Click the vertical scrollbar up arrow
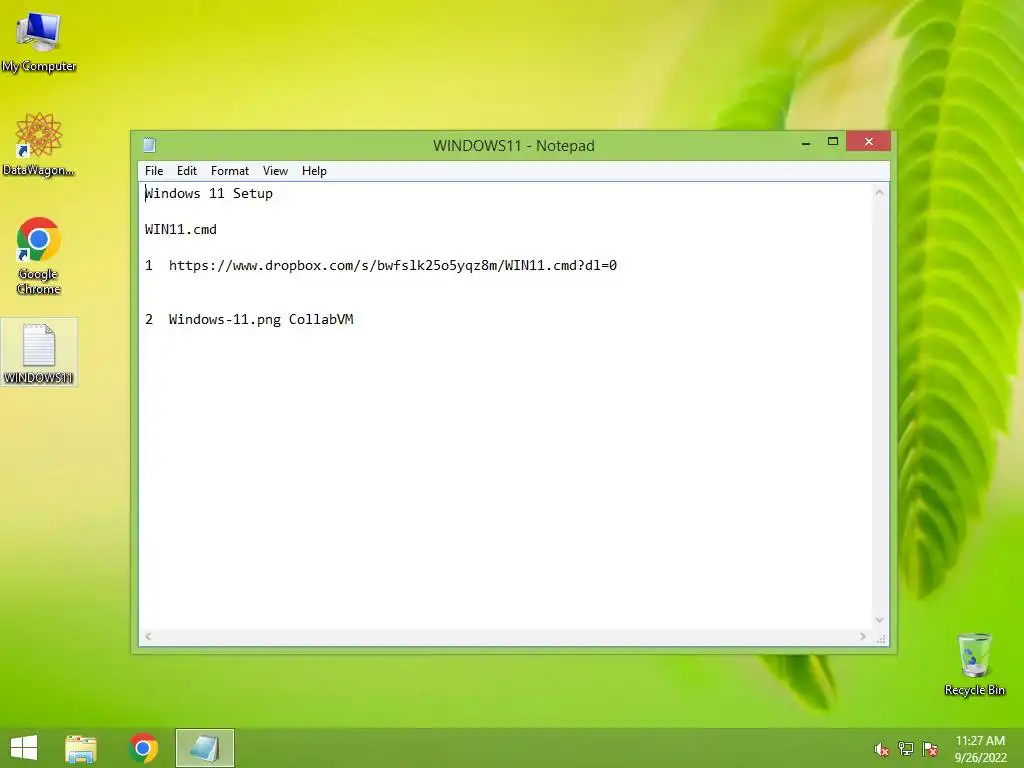 tap(880, 193)
